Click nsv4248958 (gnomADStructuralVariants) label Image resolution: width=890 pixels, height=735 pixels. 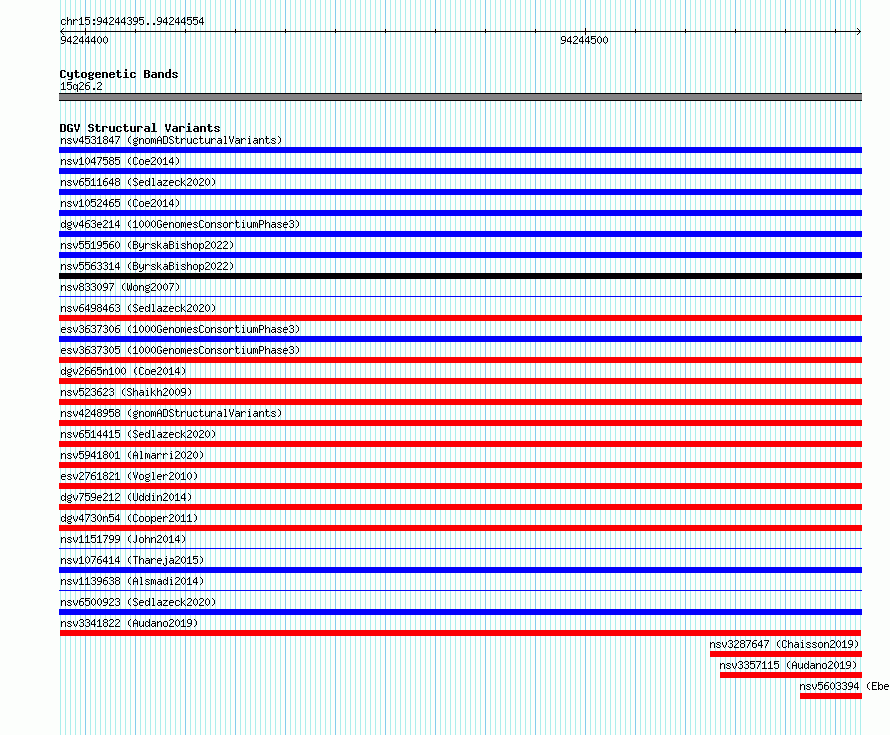171,413
